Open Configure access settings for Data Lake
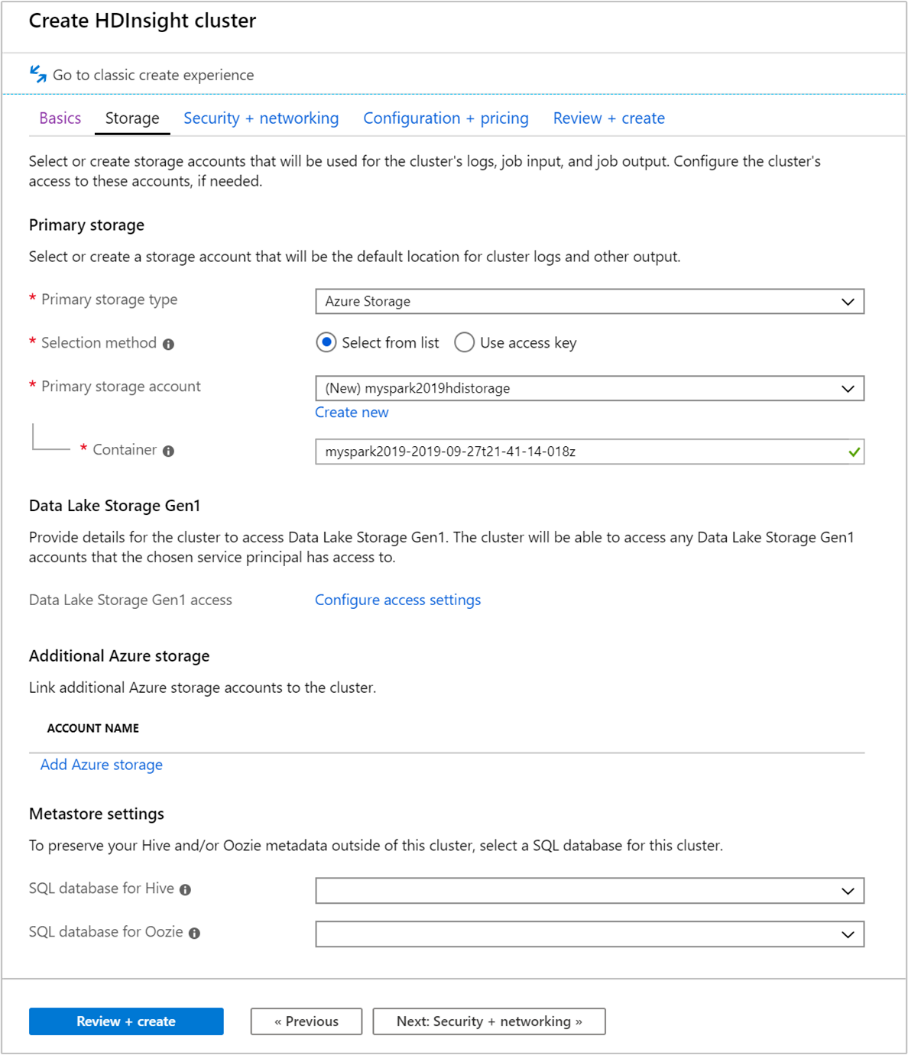The width and height of the screenshot is (908, 1055). coord(397,599)
